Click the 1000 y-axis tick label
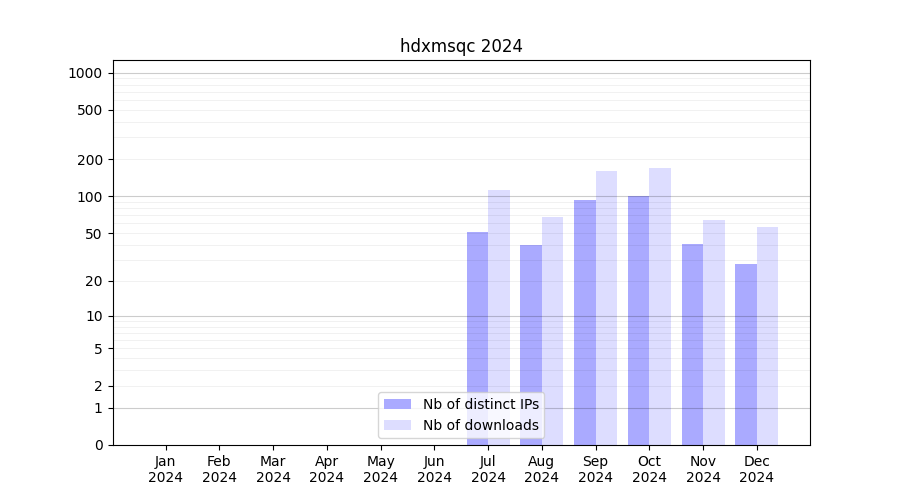 point(85,73)
